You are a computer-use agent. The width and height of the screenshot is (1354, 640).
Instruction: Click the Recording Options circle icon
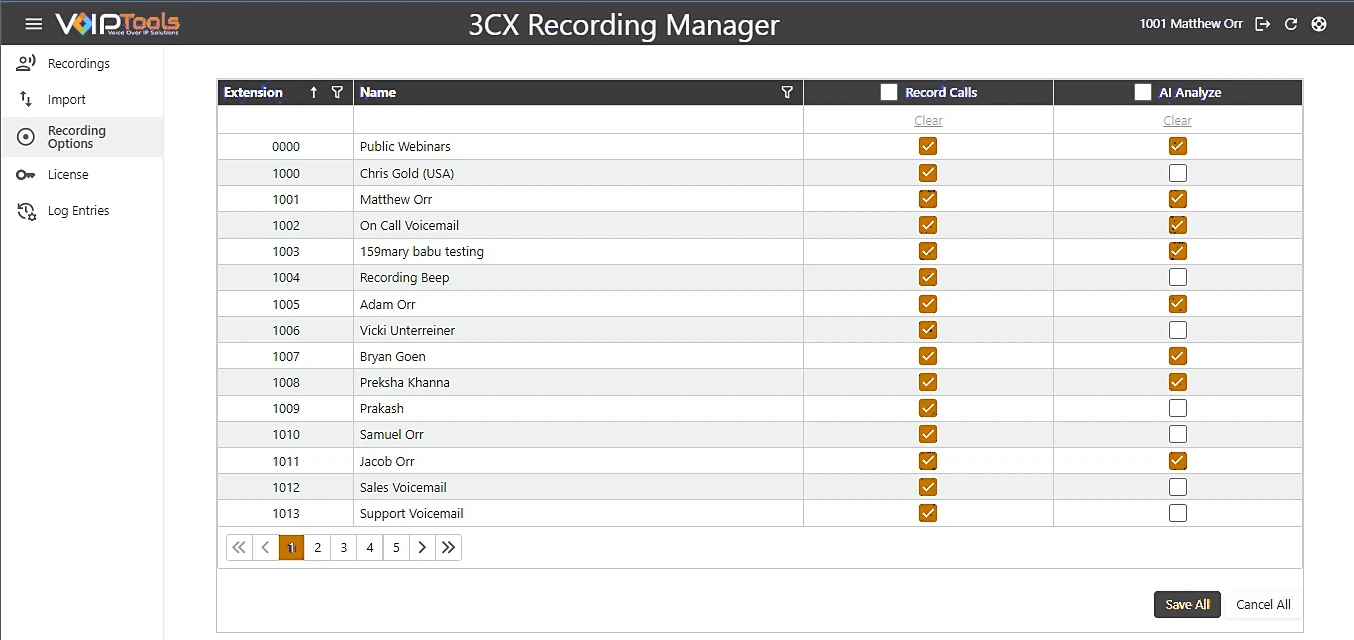click(x=26, y=137)
